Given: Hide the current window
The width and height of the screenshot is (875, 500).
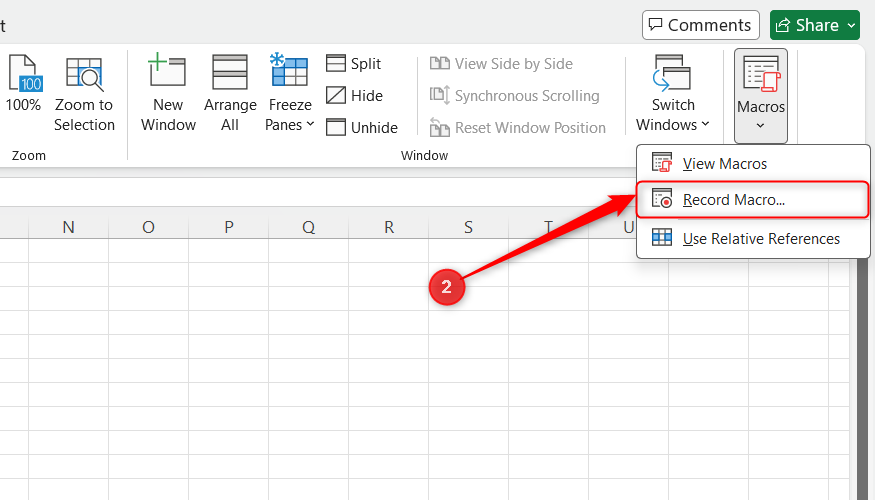Looking at the screenshot, I should coord(354,95).
